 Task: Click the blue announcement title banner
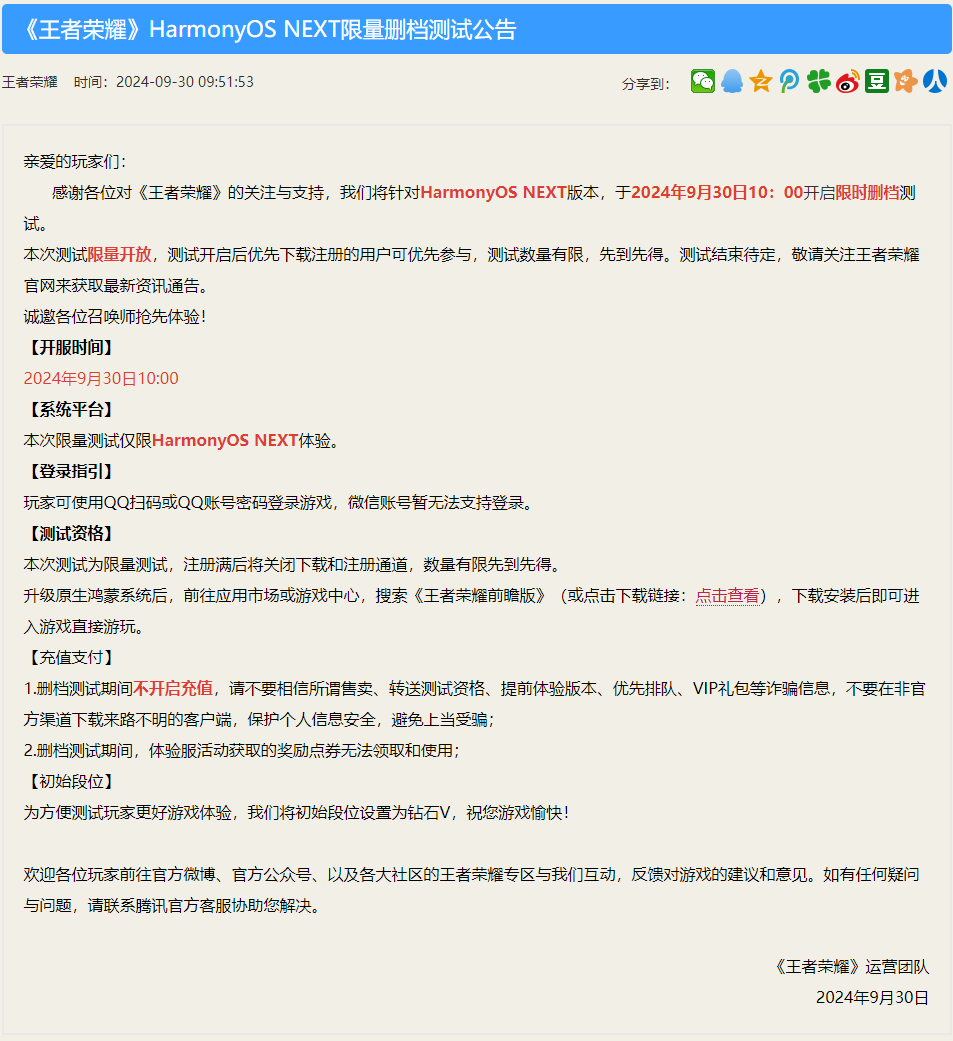[476, 29]
